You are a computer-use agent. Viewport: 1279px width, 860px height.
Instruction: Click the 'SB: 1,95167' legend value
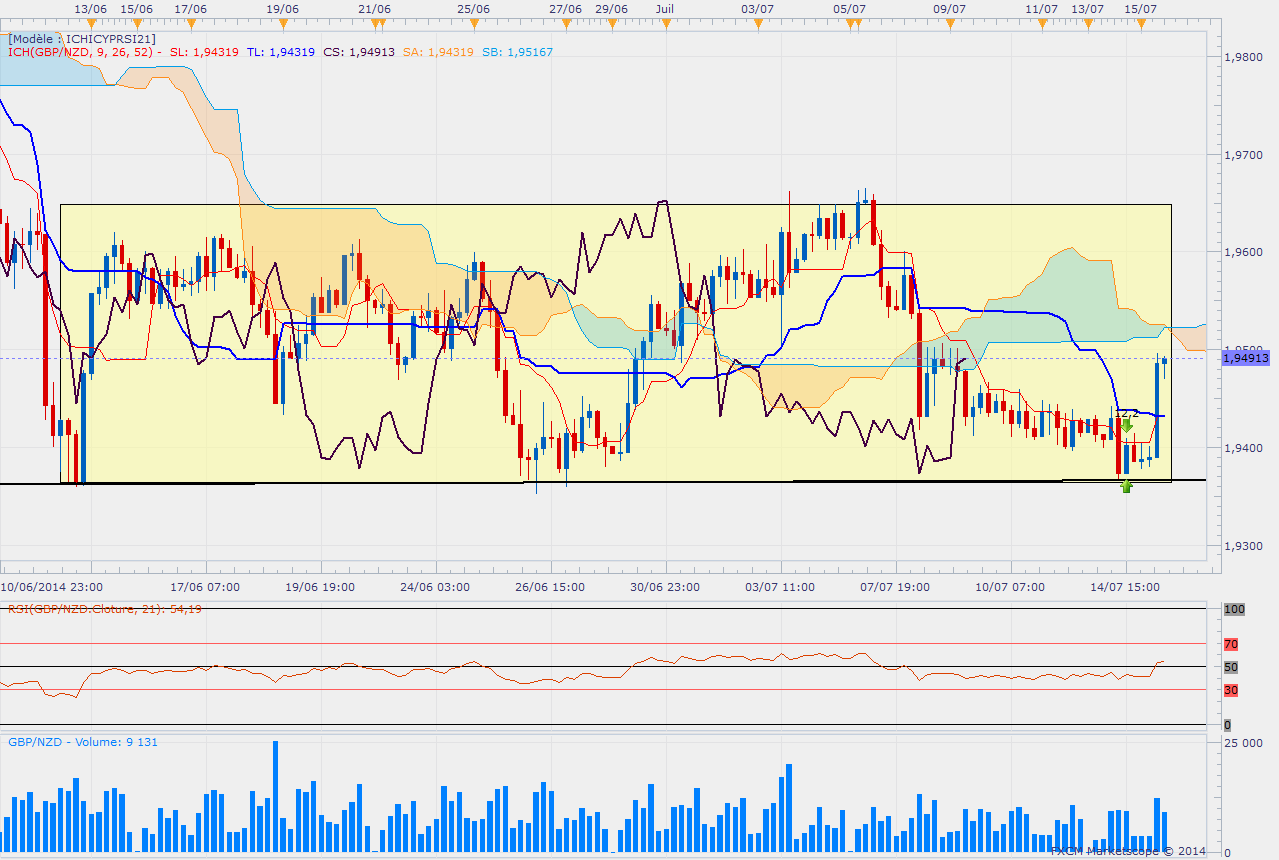click(x=517, y=52)
